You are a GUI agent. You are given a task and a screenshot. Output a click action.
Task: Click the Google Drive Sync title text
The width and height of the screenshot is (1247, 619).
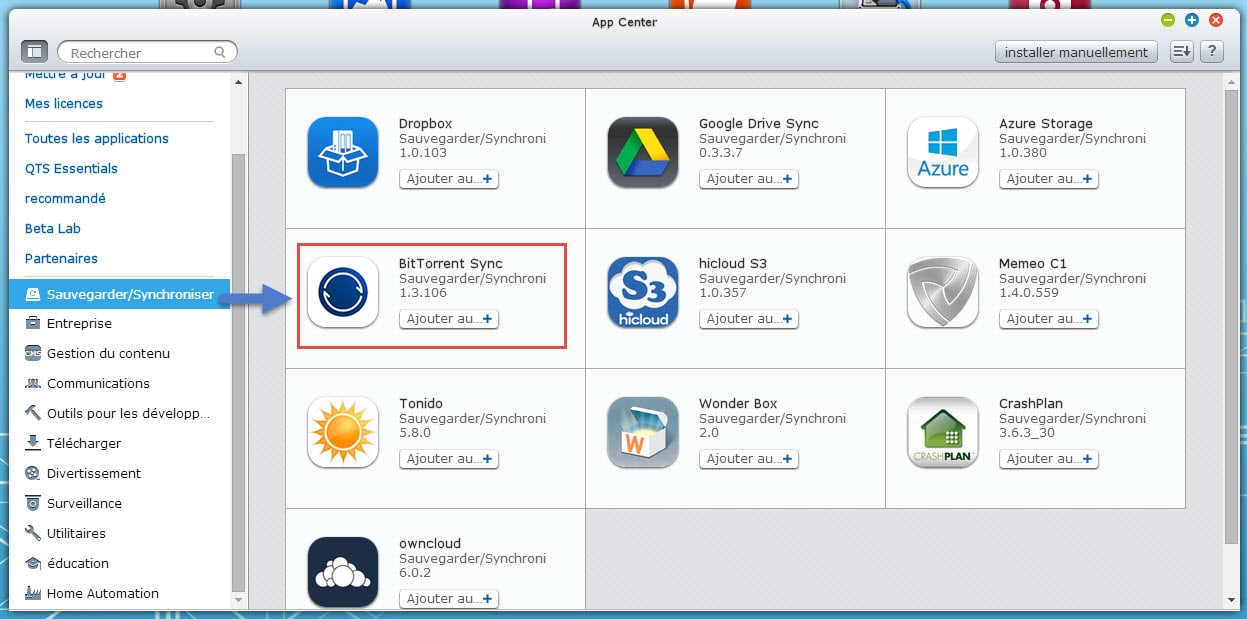(x=759, y=124)
